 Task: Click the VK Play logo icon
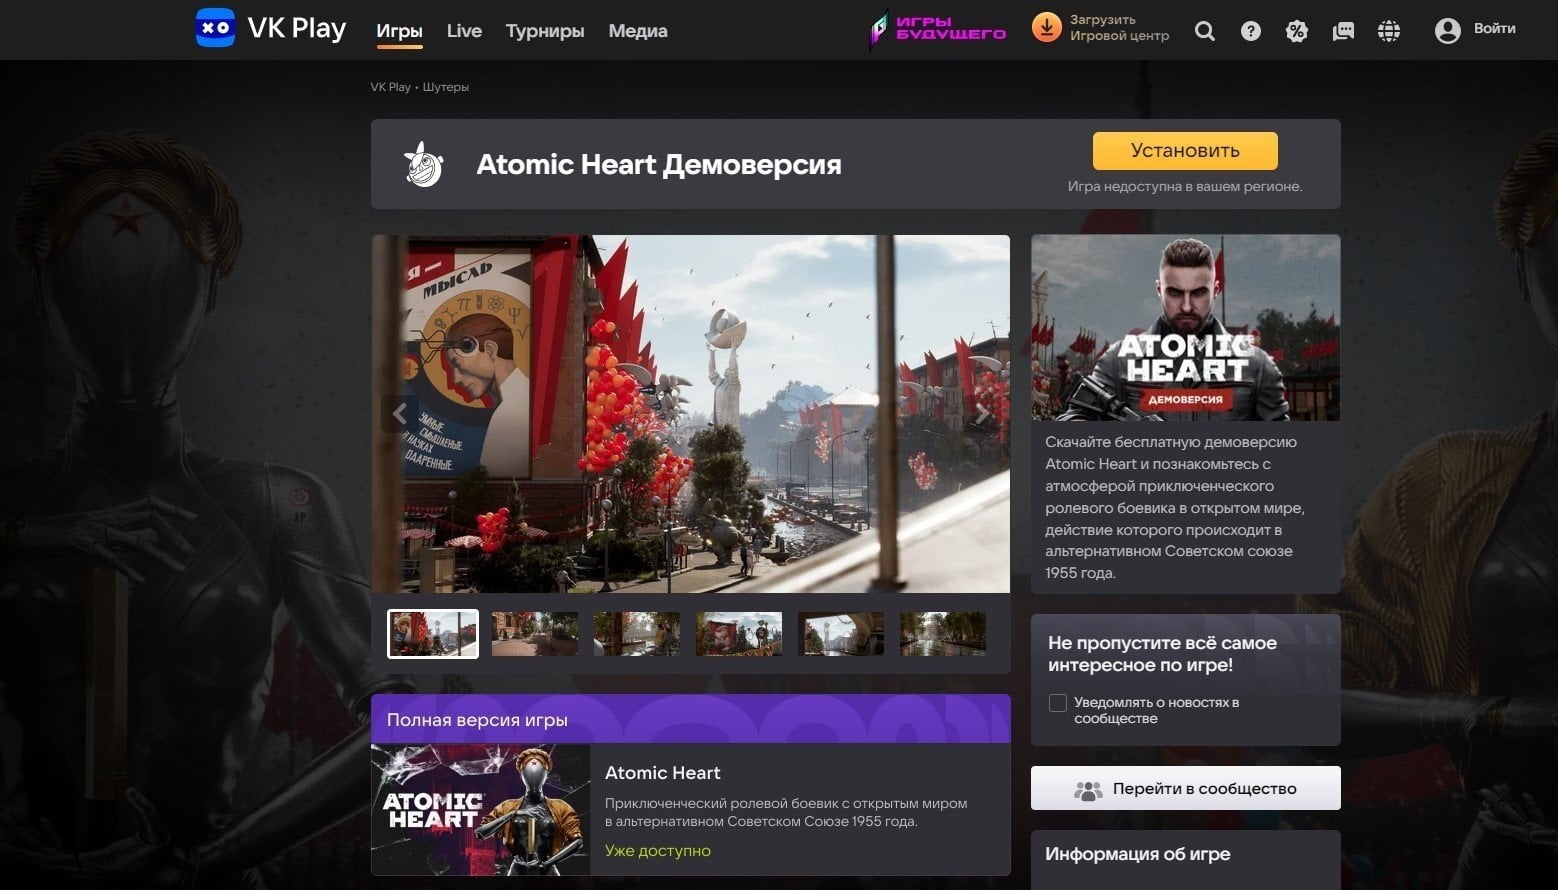coord(215,28)
